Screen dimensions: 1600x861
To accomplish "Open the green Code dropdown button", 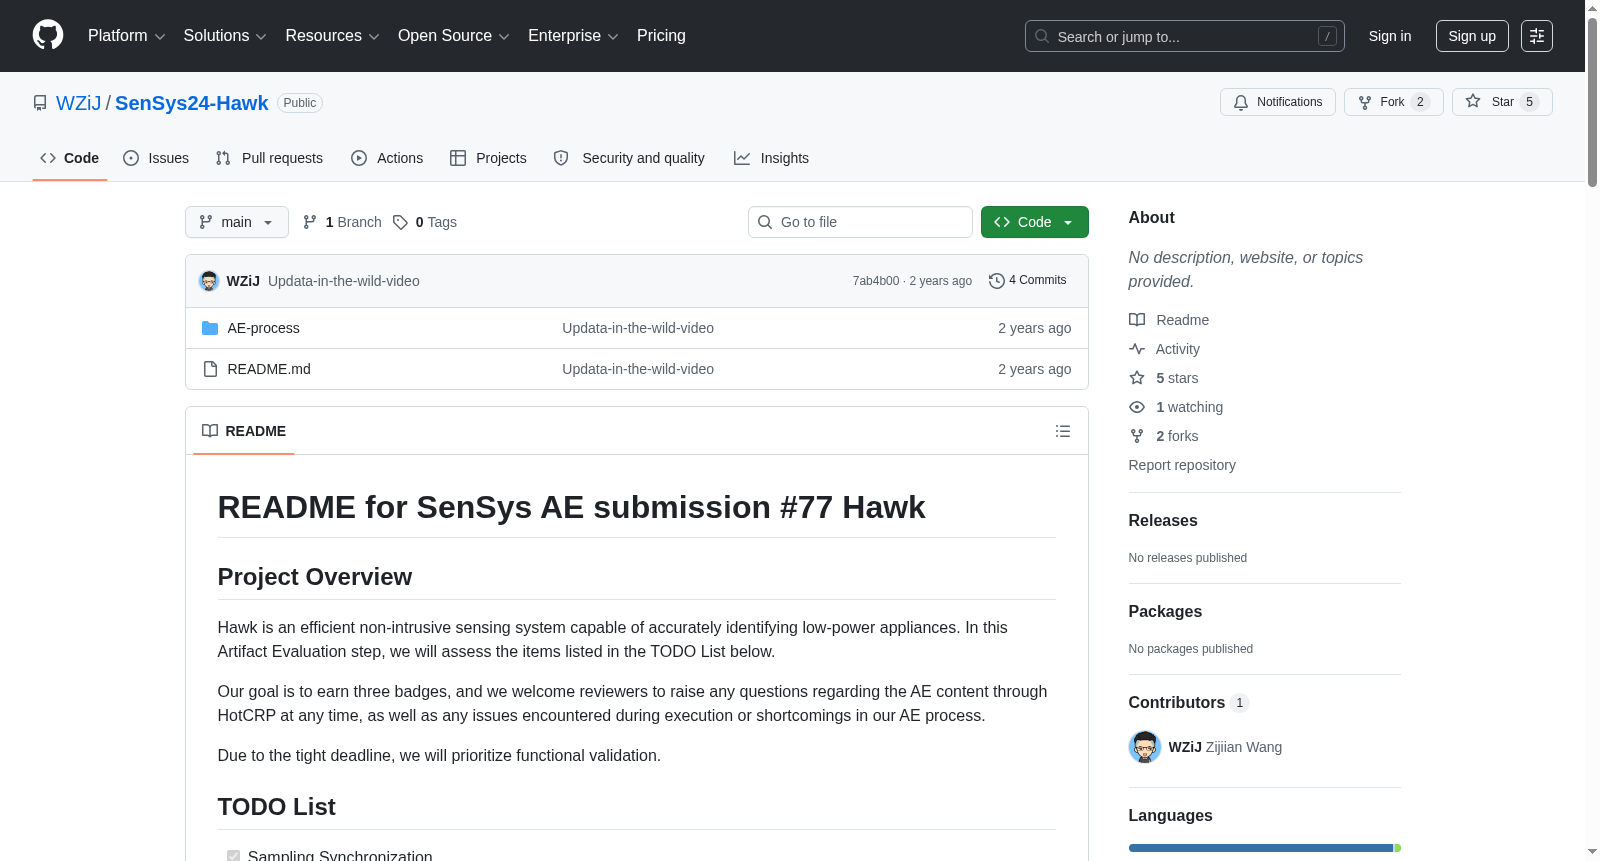I will pos(1035,222).
